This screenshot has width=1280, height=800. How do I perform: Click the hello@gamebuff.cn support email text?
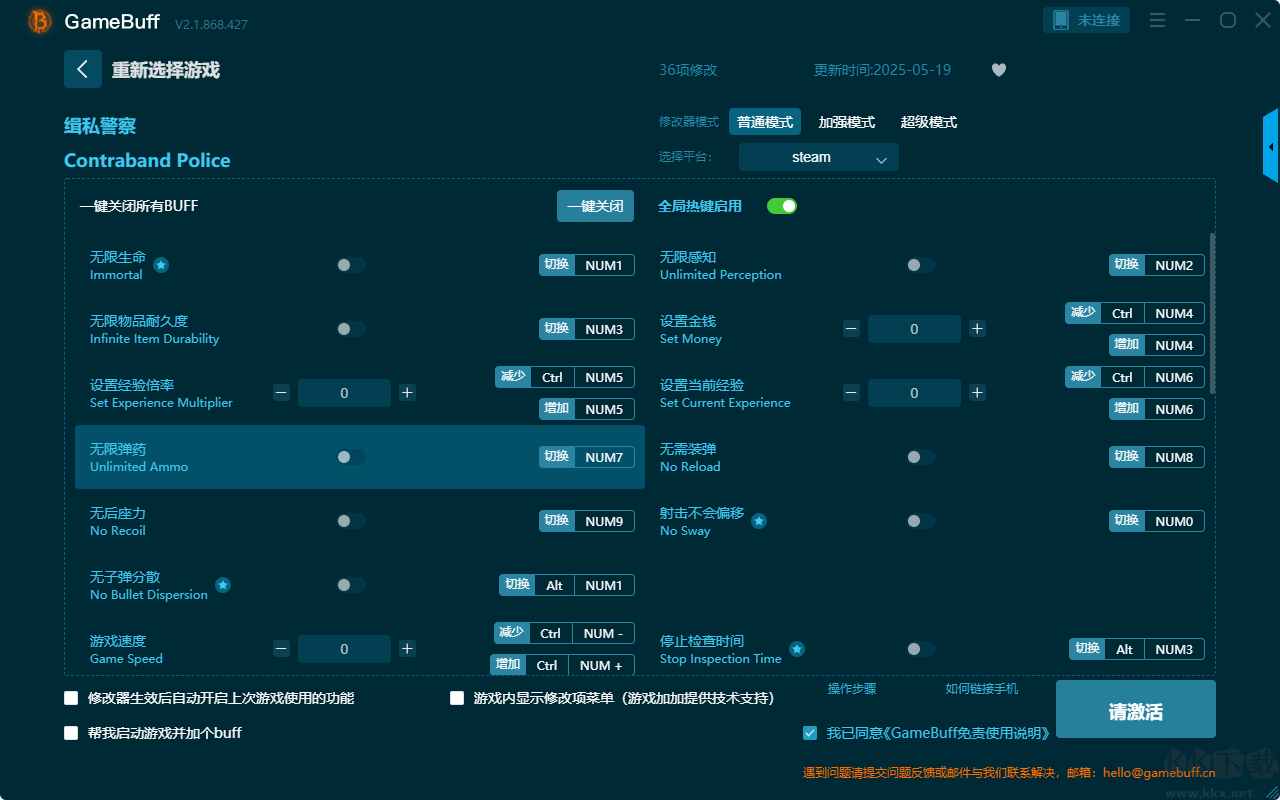point(1159,773)
